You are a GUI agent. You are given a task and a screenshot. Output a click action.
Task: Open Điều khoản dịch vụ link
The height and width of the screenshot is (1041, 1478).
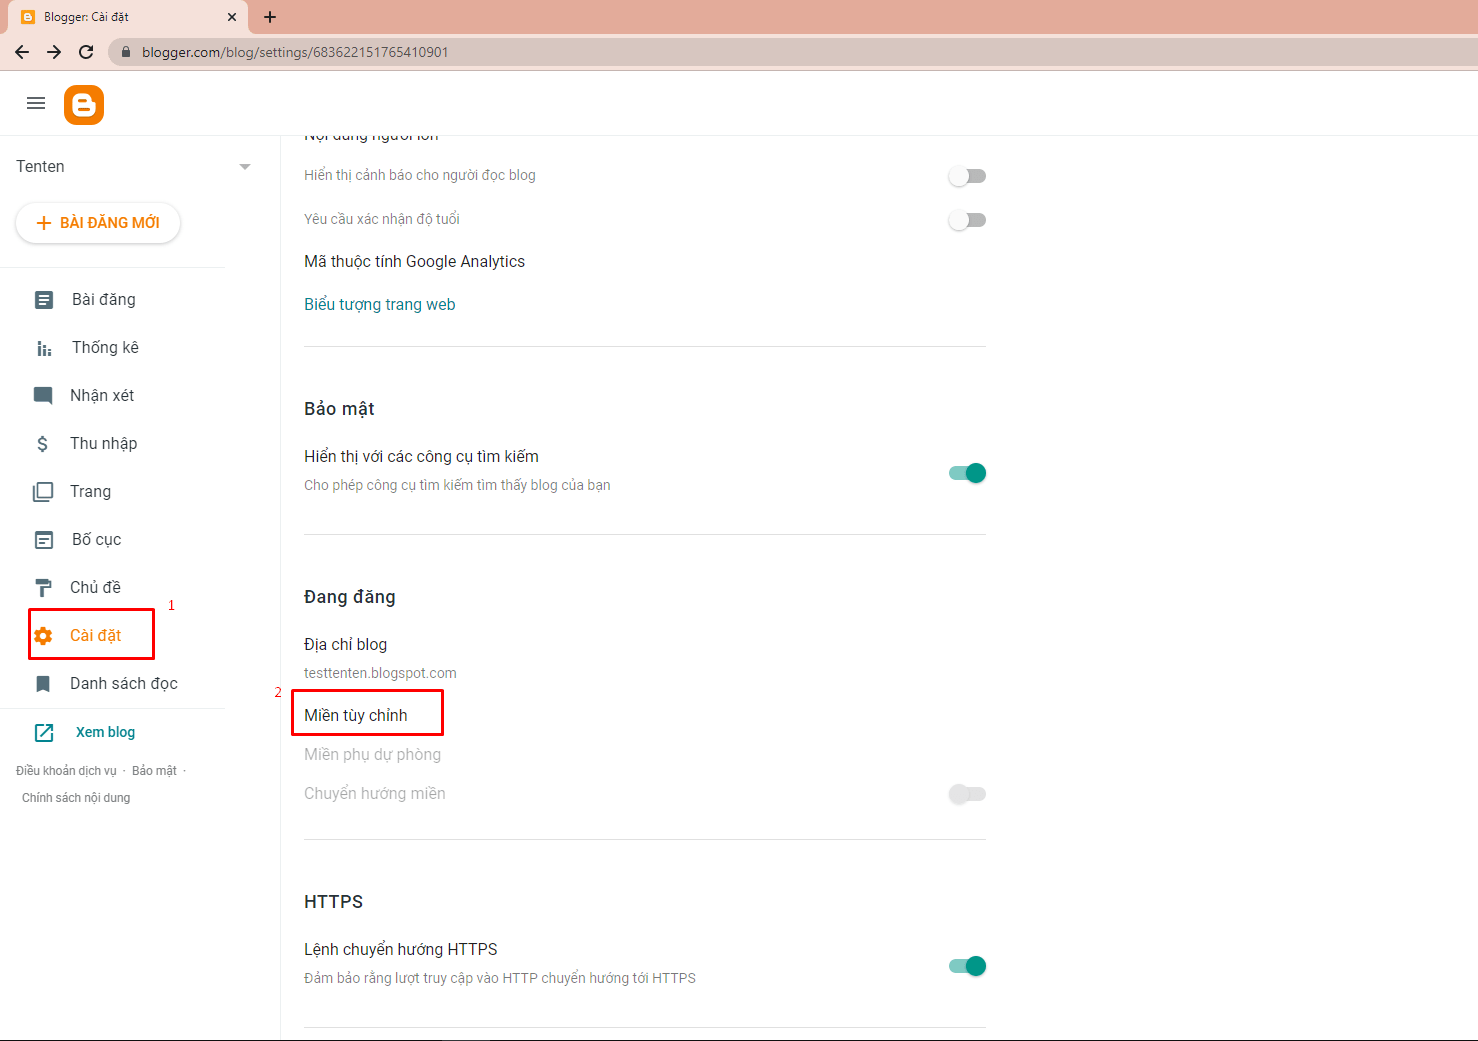(66, 771)
